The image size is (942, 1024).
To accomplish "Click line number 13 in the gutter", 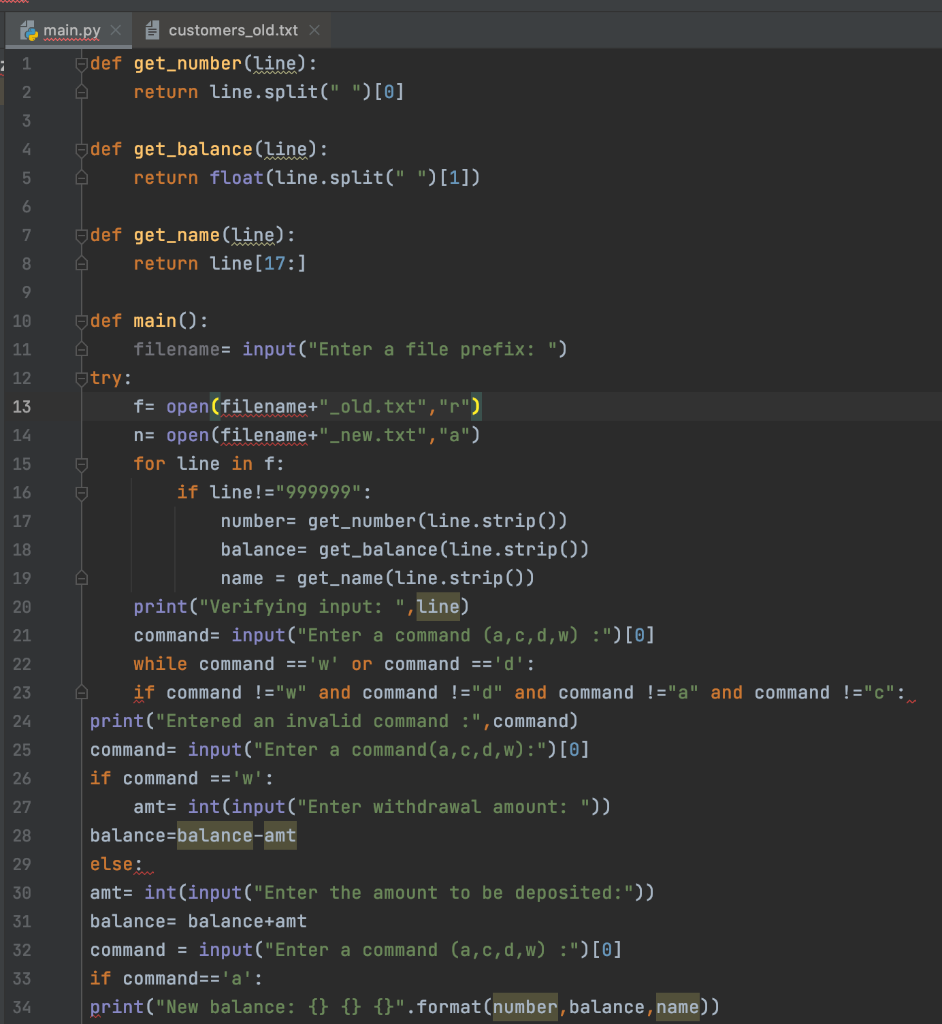I will (22, 407).
